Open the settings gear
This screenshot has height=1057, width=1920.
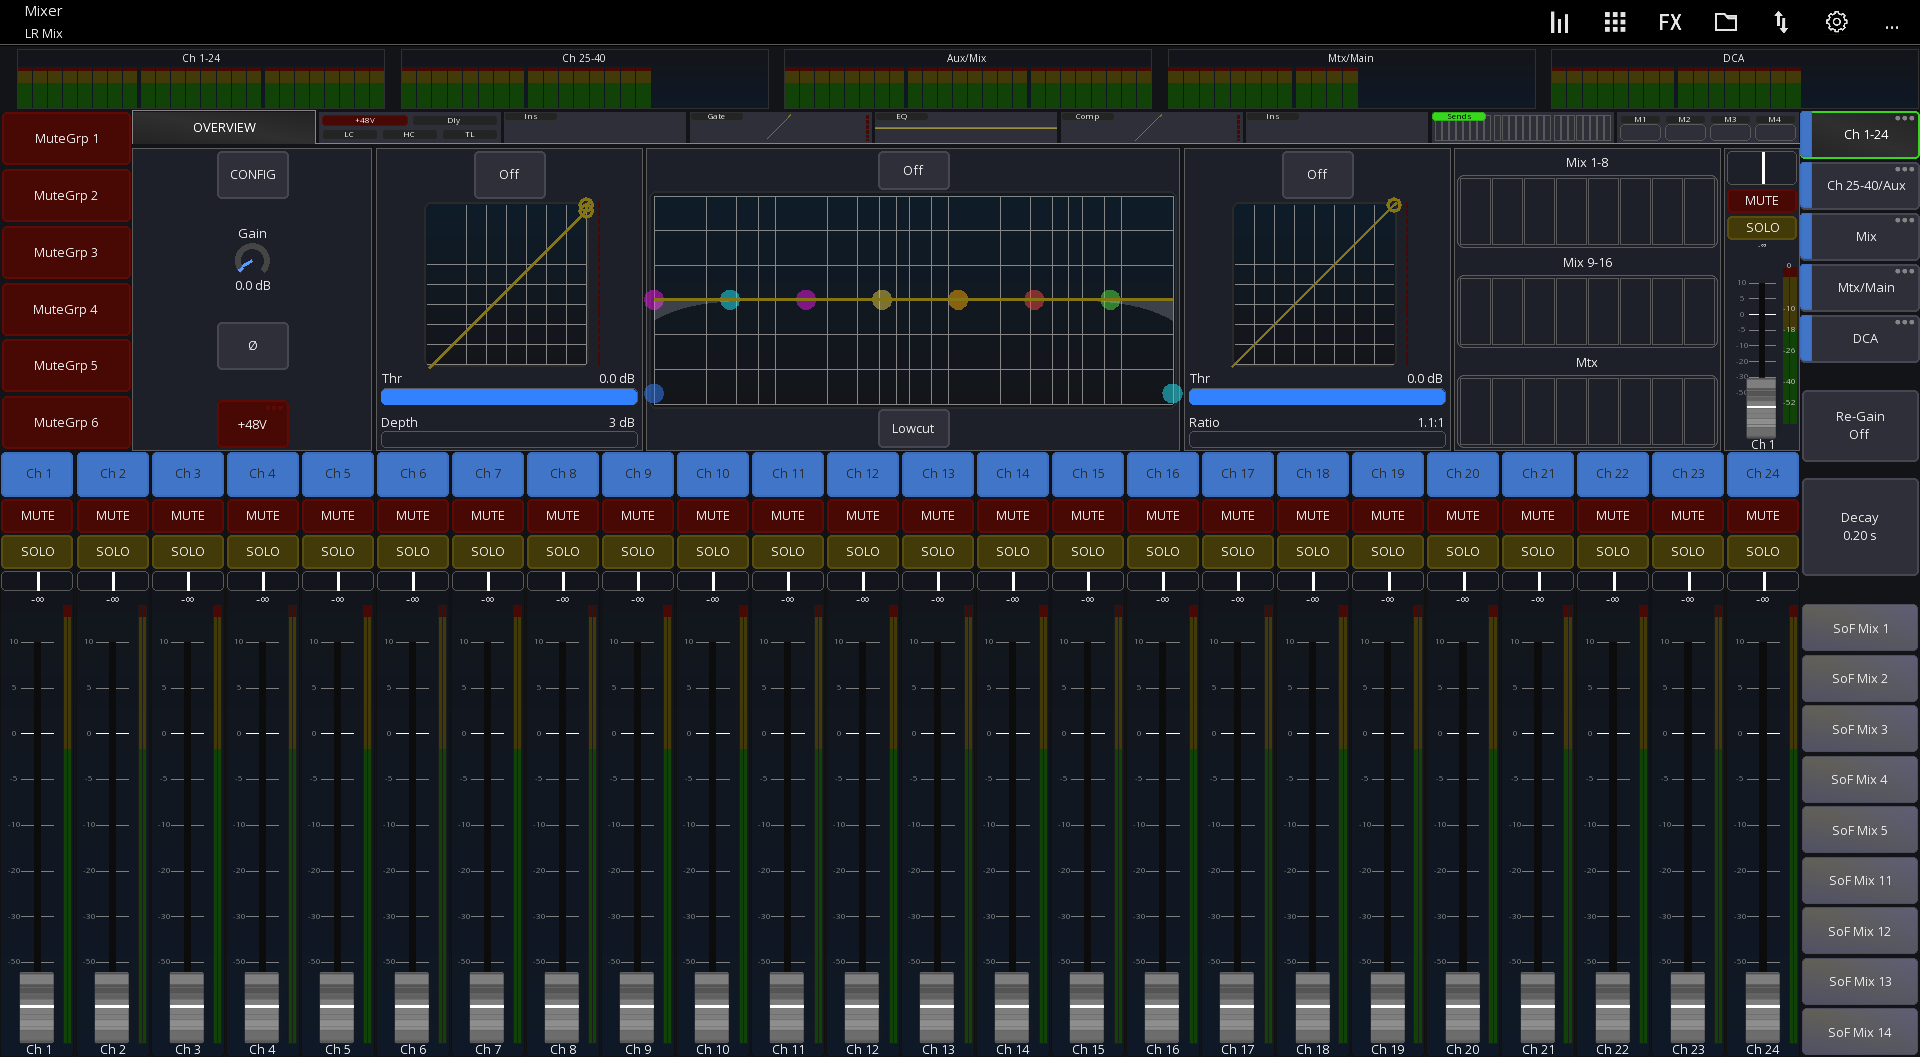[x=1836, y=21]
